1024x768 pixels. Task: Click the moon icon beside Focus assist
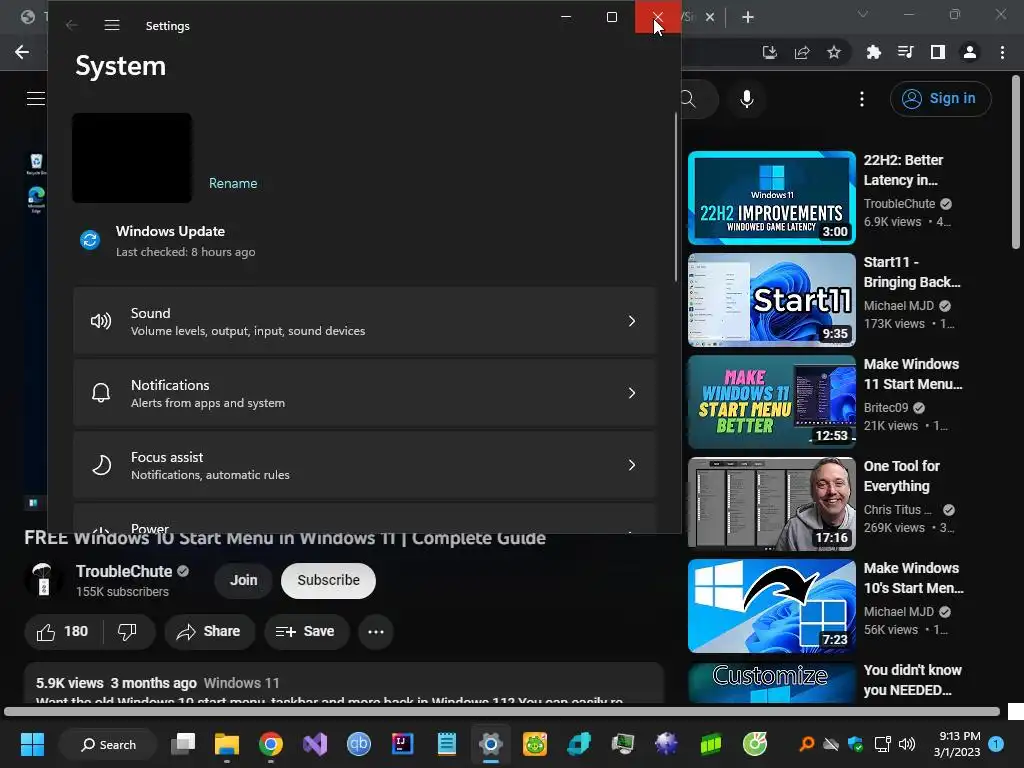[101, 465]
